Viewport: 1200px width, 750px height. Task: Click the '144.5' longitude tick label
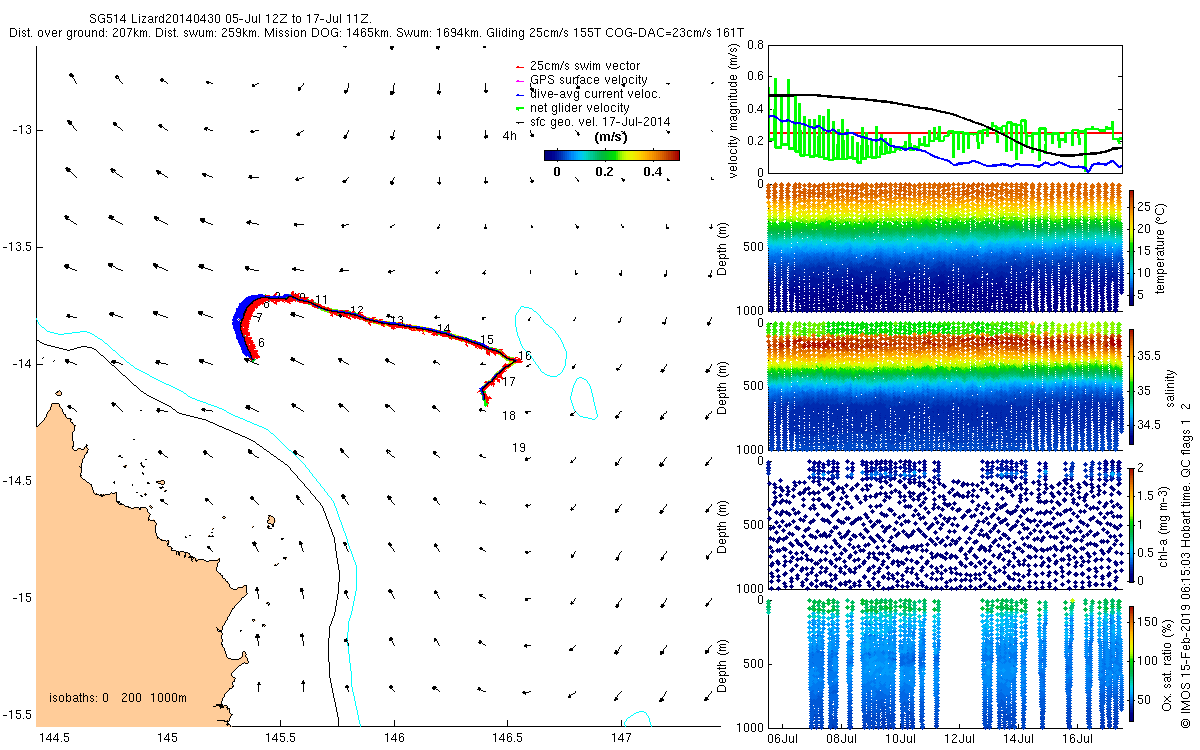[x=53, y=739]
